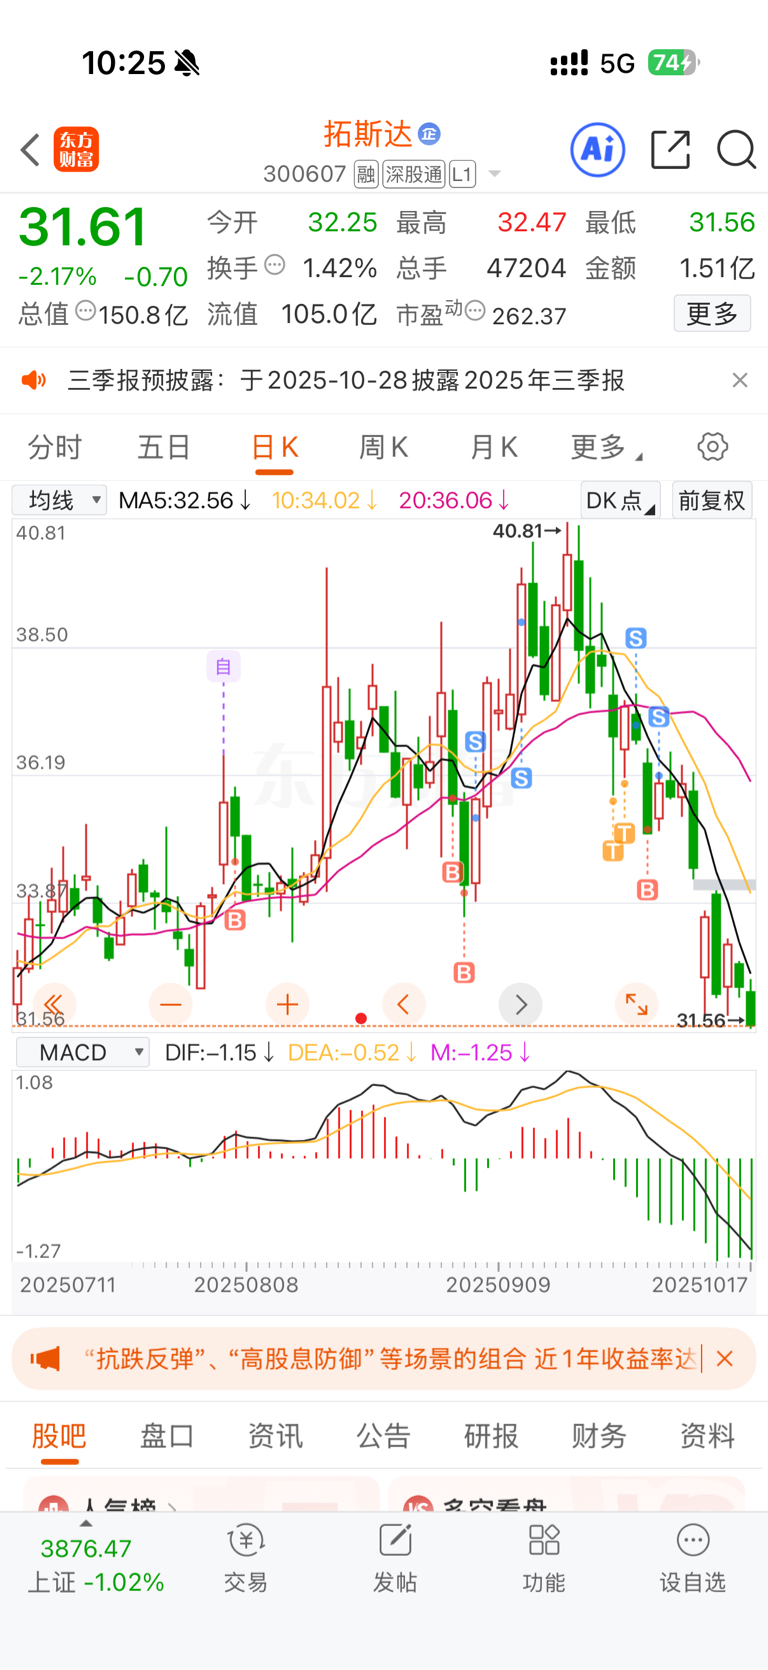Tap the 31.61 current price

click(x=83, y=226)
